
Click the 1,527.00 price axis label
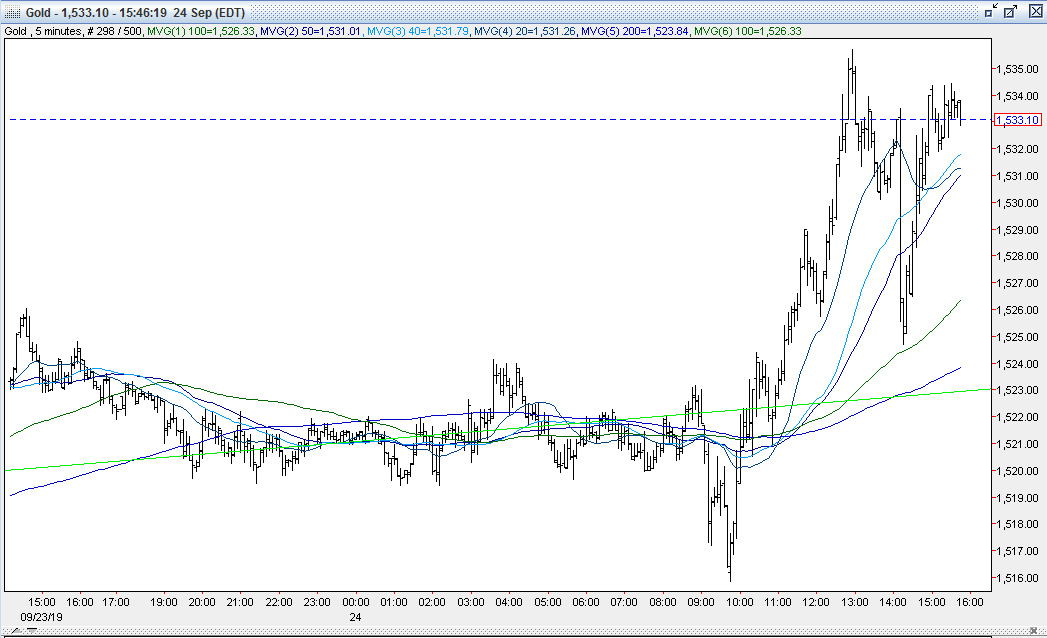click(x=1017, y=283)
